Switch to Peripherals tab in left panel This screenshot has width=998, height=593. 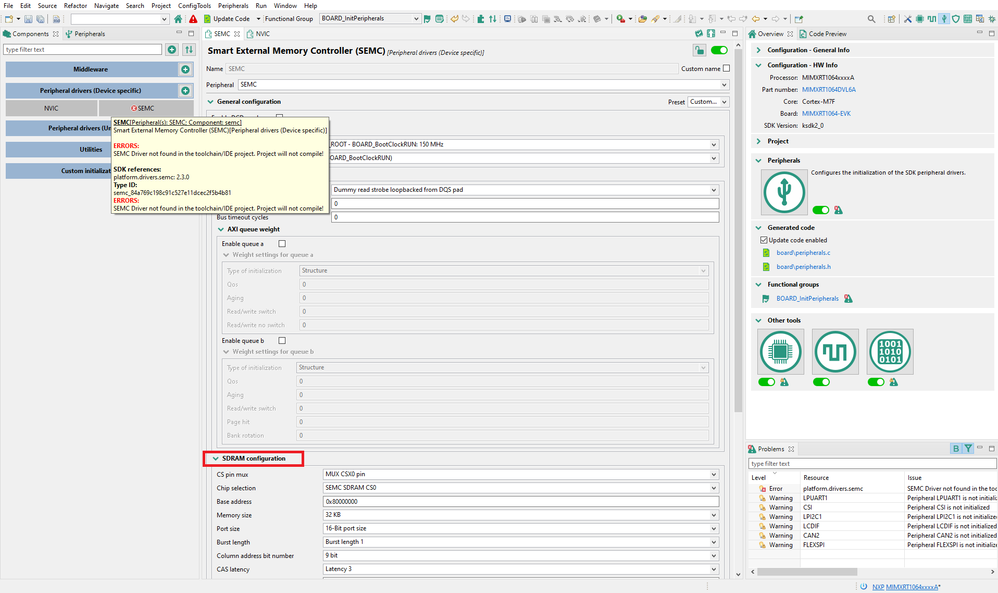pyautogui.click(x=85, y=34)
